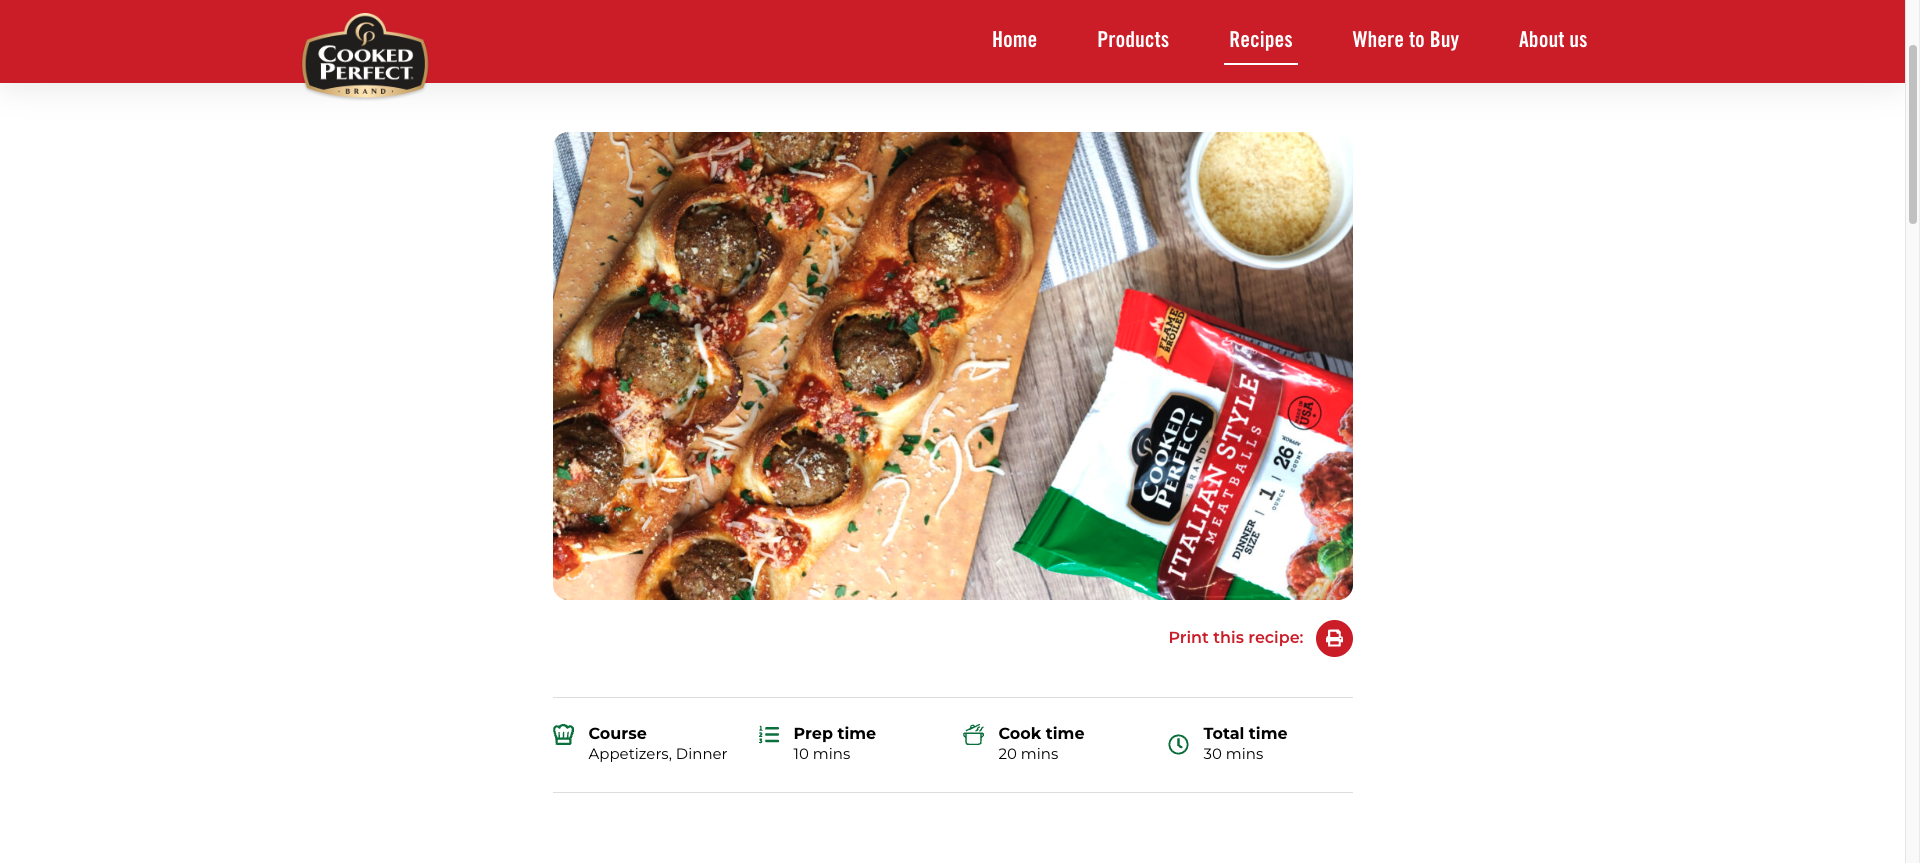
Task: Click the 30 mins total time value
Action: click(1233, 754)
